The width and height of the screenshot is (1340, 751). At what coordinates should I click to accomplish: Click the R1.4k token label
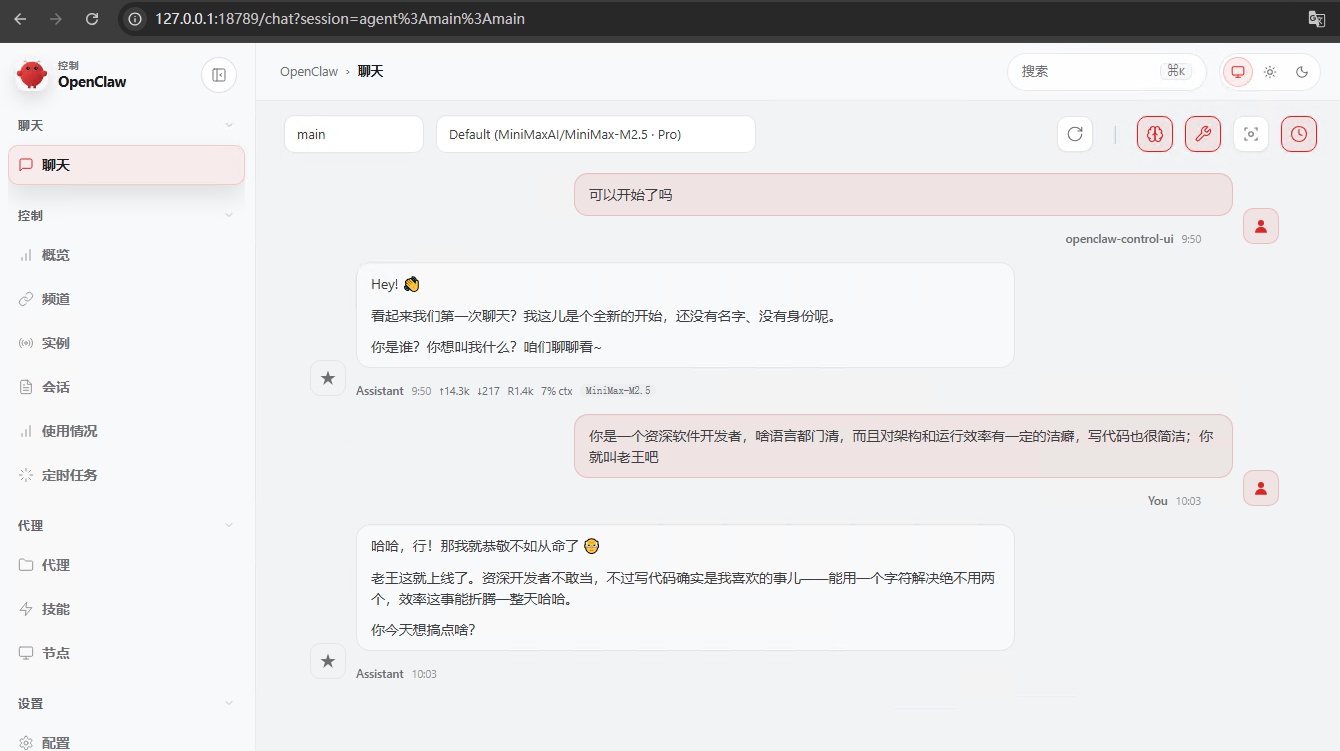(x=520, y=391)
